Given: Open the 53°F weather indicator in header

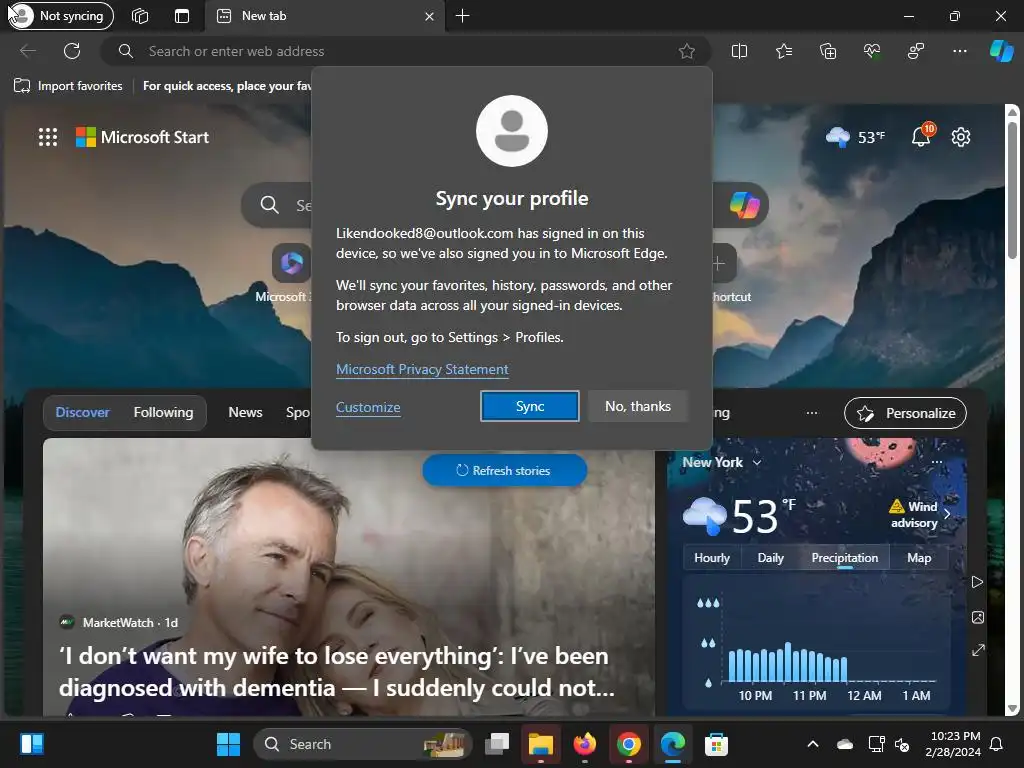Looking at the screenshot, I should [x=855, y=137].
